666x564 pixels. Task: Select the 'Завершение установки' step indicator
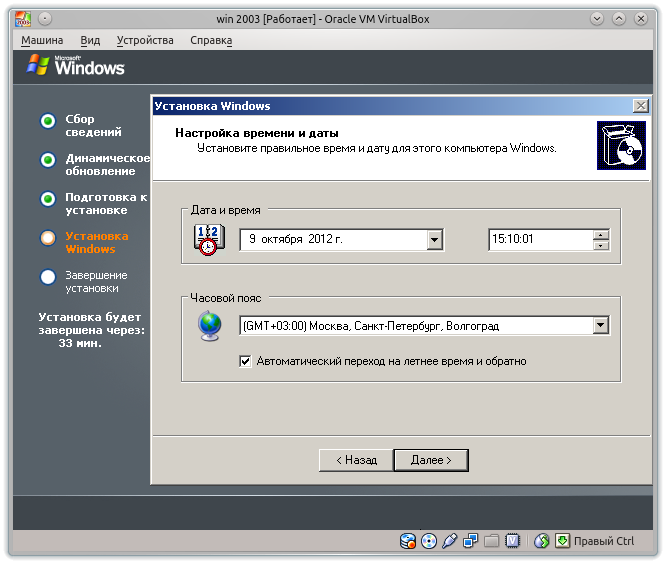tap(48, 277)
